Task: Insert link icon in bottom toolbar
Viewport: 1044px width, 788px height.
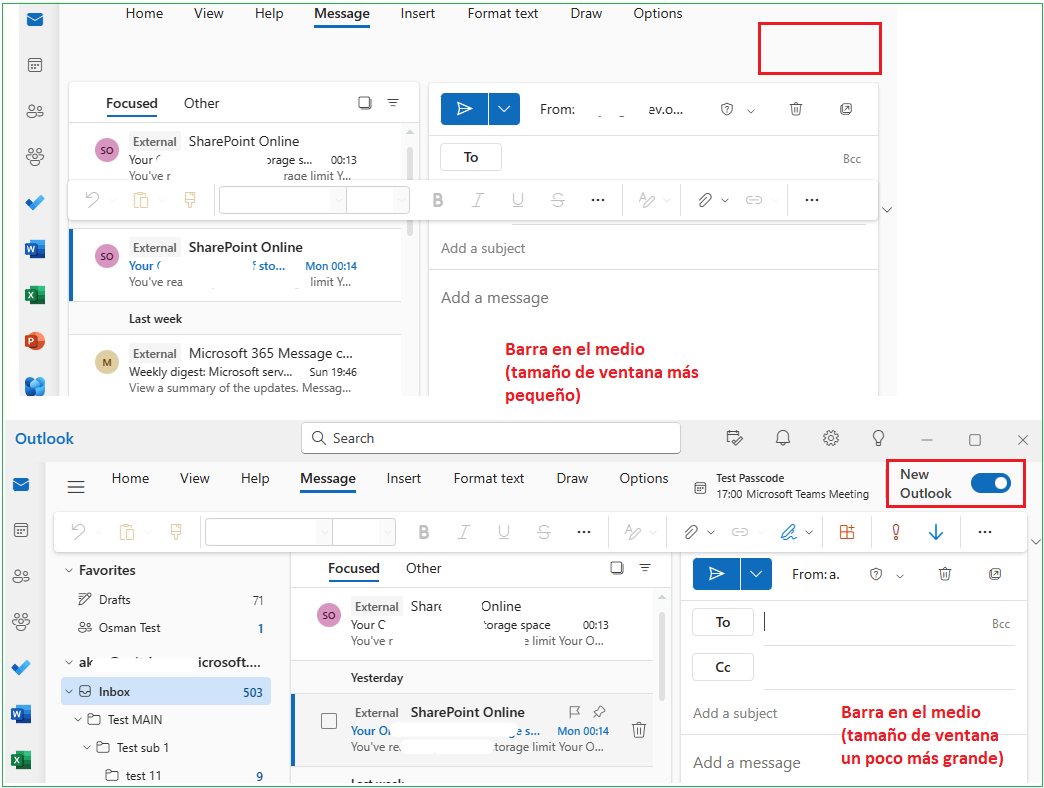Action: coord(740,532)
